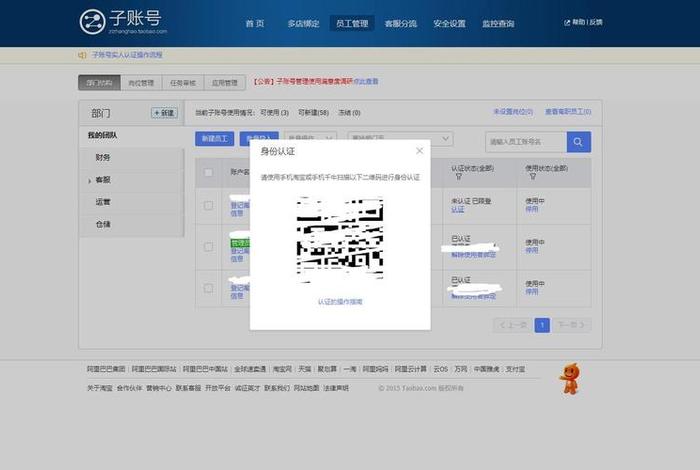Open the store dropdown beside the search box
Screen dimensions: 700x470
click(x=400, y=139)
